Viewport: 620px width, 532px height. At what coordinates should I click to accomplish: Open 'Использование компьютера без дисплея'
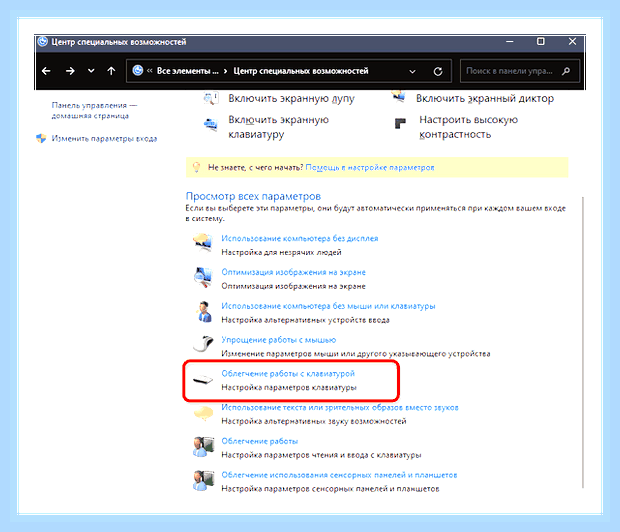300,239
